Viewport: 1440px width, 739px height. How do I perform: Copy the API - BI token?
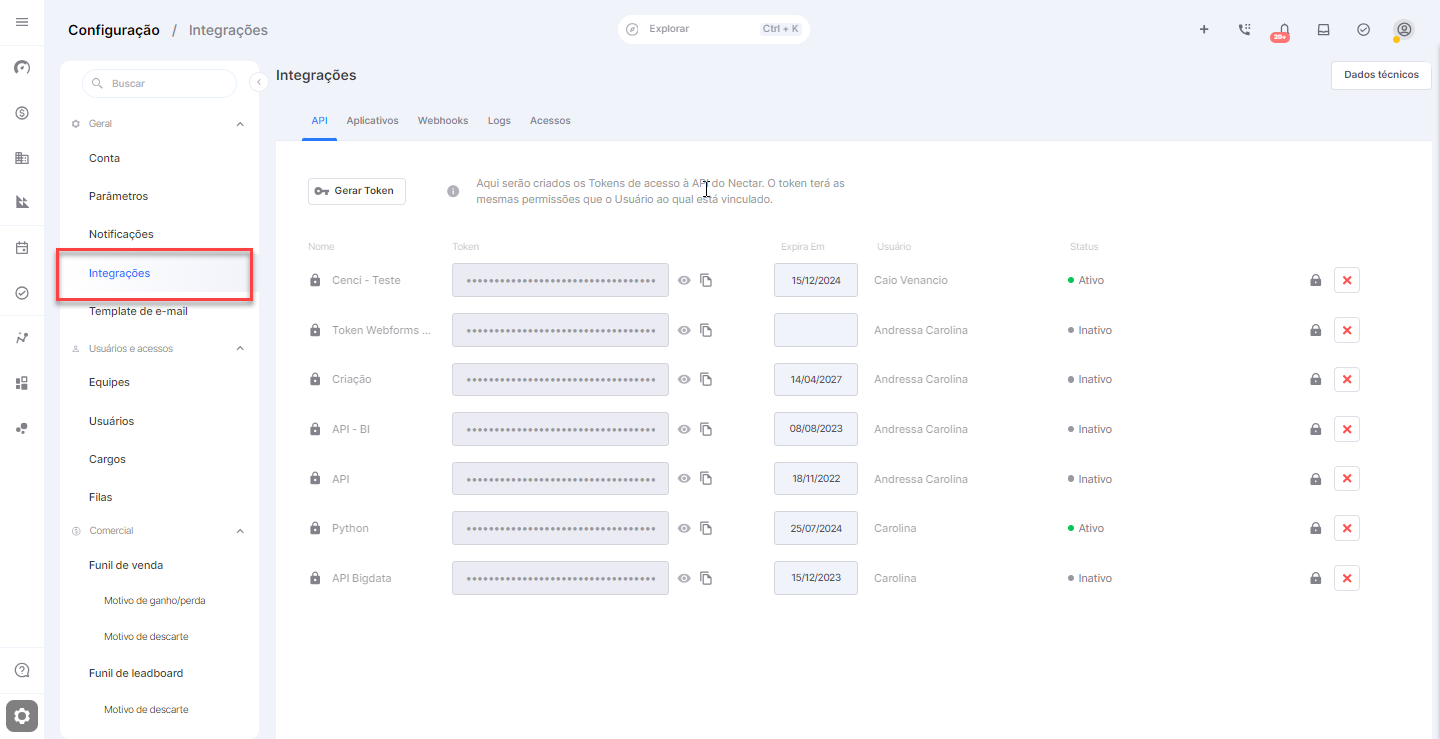click(706, 429)
